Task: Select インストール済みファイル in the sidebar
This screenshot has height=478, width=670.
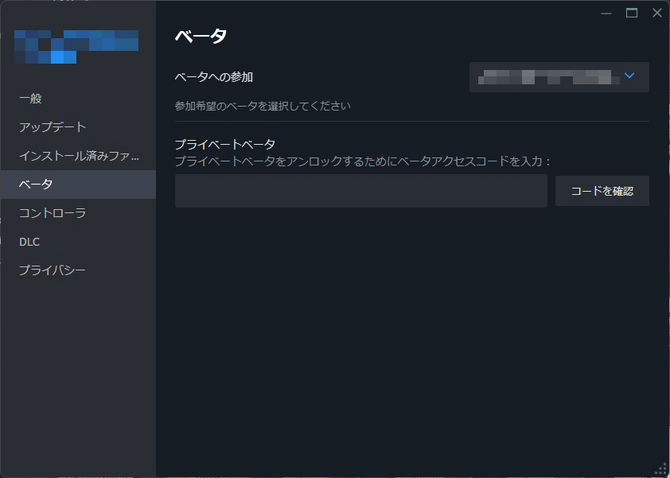Action: [x=78, y=156]
